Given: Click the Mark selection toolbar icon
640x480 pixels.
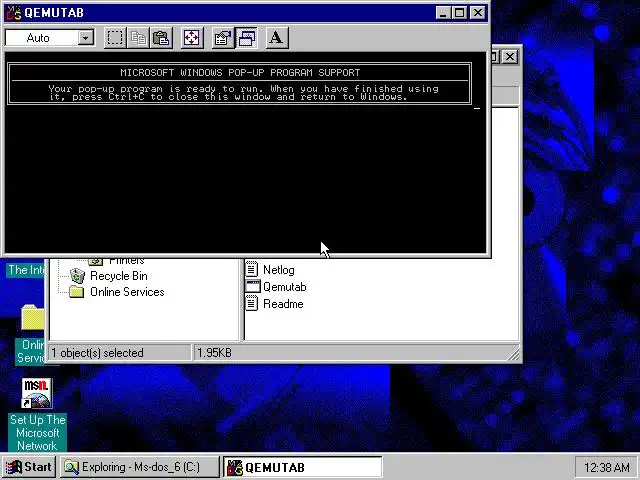Looking at the screenshot, I should click(115, 38).
